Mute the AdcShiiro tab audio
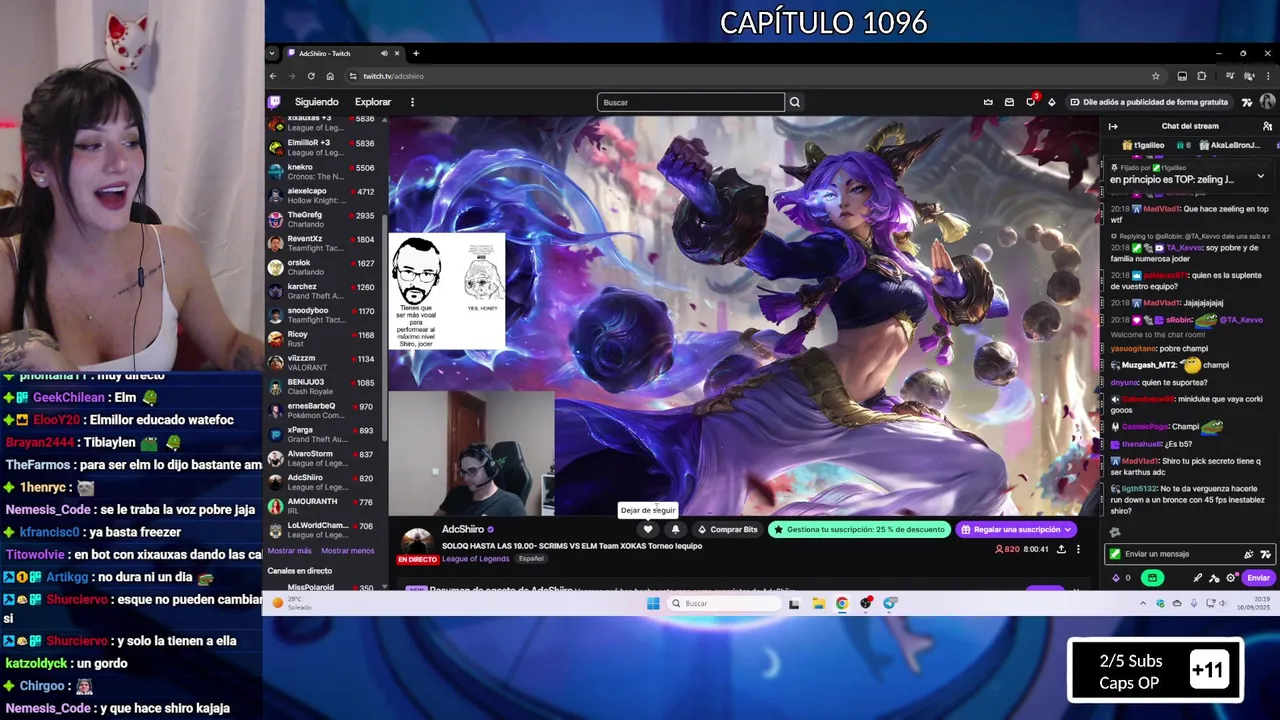 [384, 53]
